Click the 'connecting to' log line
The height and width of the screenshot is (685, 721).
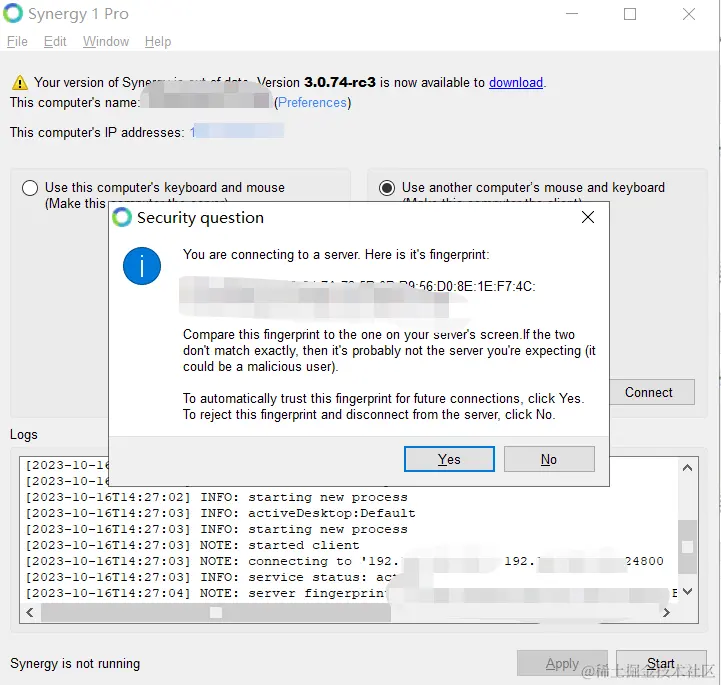[x=344, y=561]
